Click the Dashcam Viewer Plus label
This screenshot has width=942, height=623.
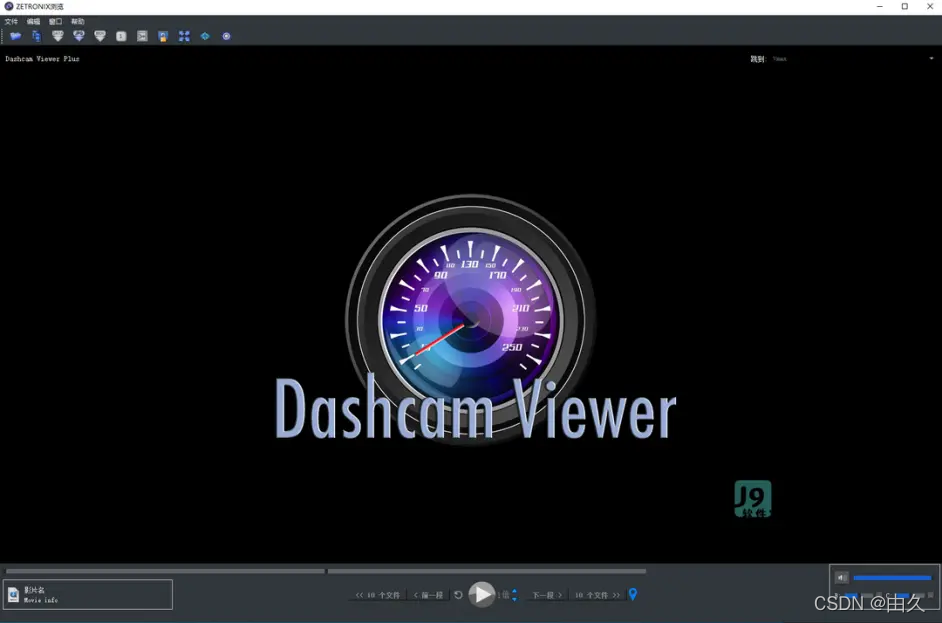[42, 59]
